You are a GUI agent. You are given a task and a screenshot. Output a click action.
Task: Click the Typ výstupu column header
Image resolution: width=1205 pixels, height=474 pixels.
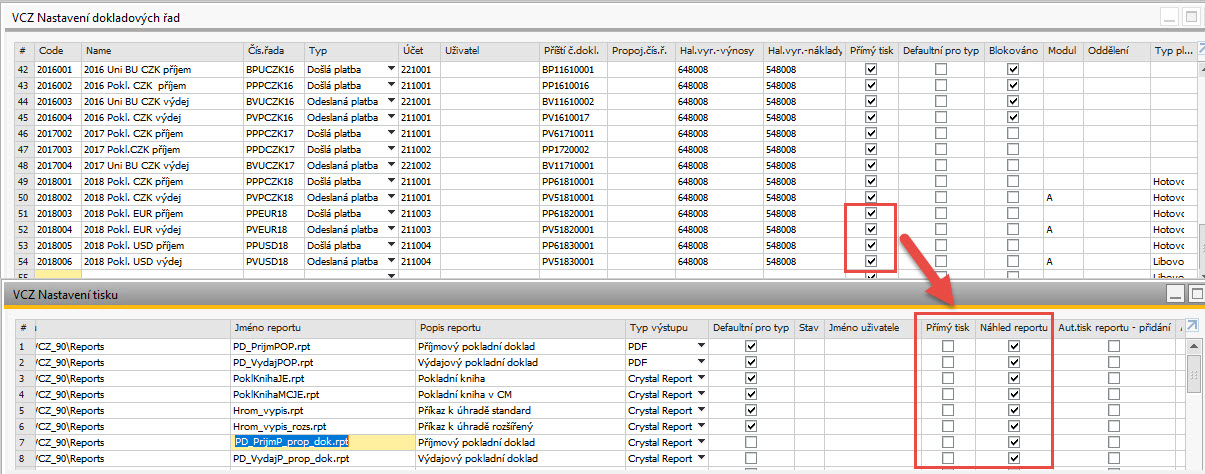[x=667, y=327]
